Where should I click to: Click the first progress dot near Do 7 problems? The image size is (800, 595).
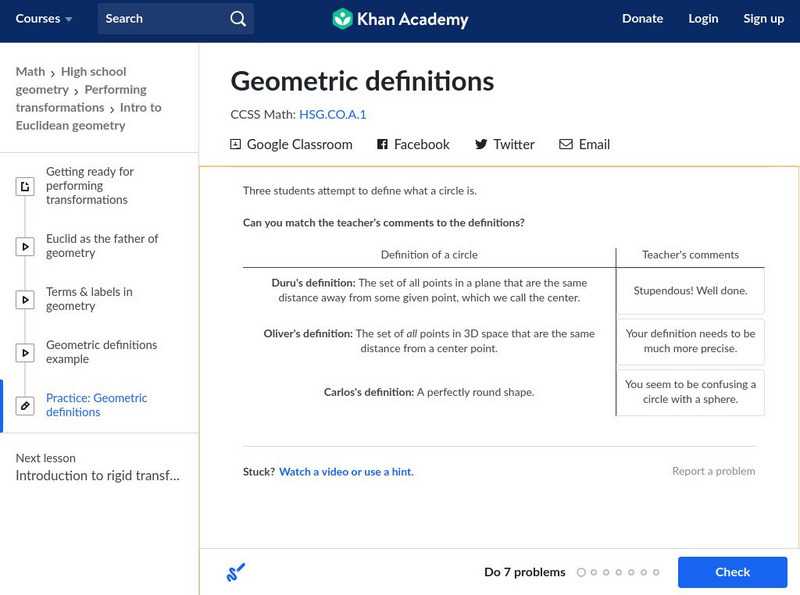pyautogui.click(x=583, y=573)
